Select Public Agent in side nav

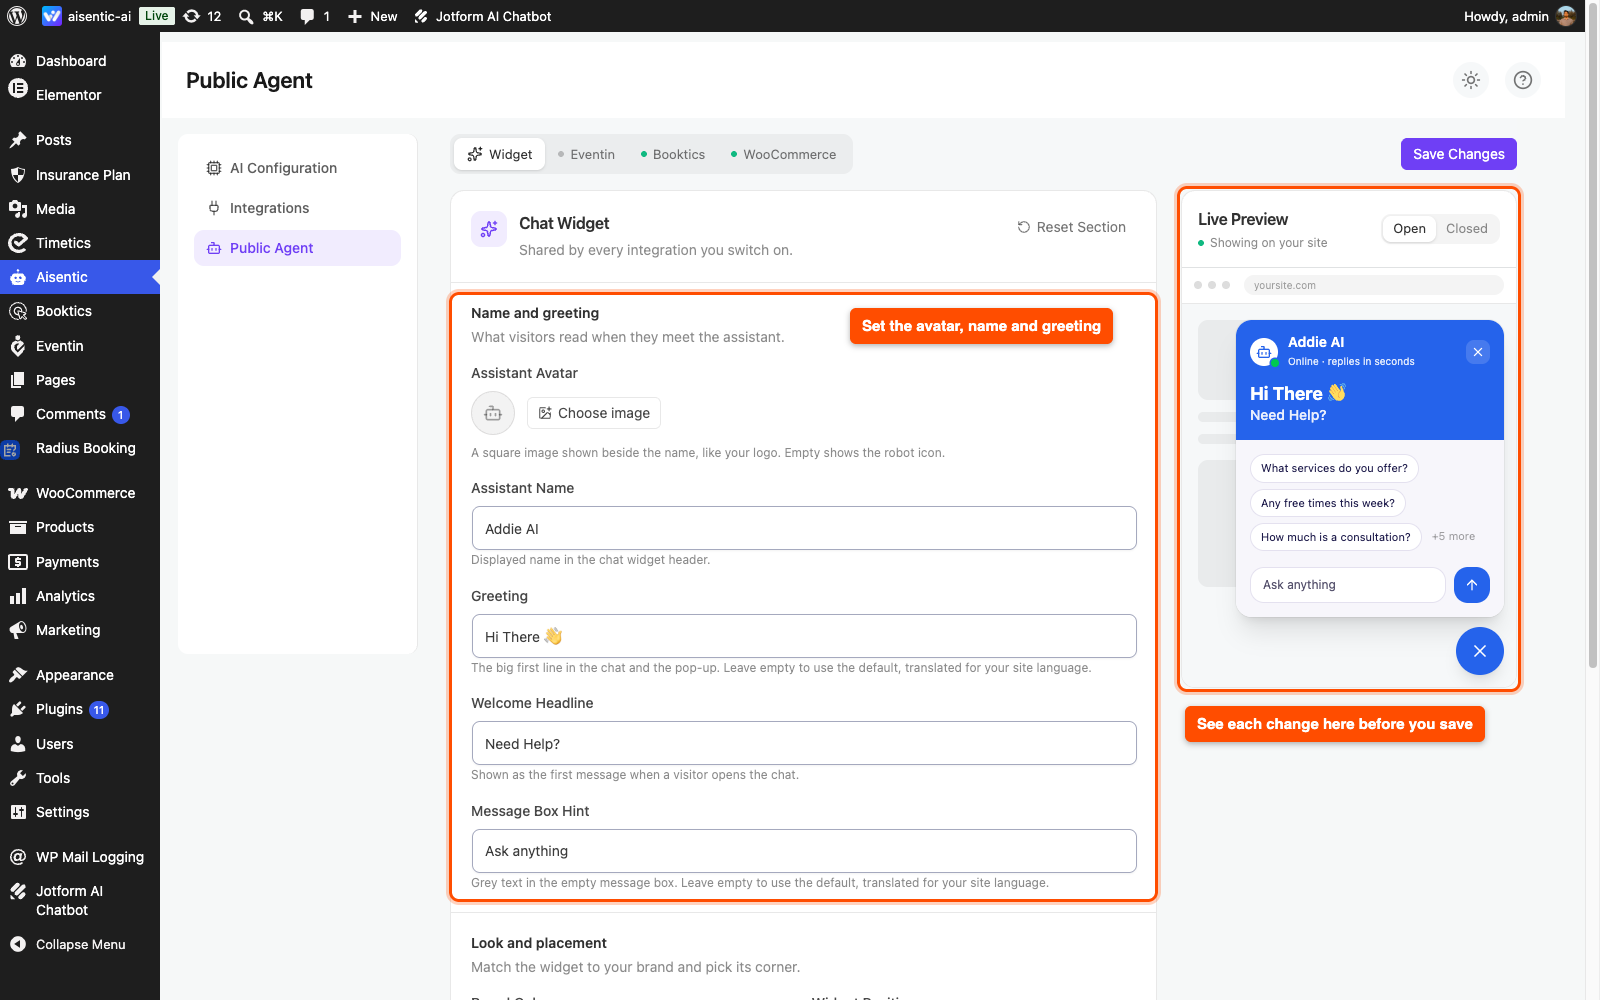tap(297, 248)
